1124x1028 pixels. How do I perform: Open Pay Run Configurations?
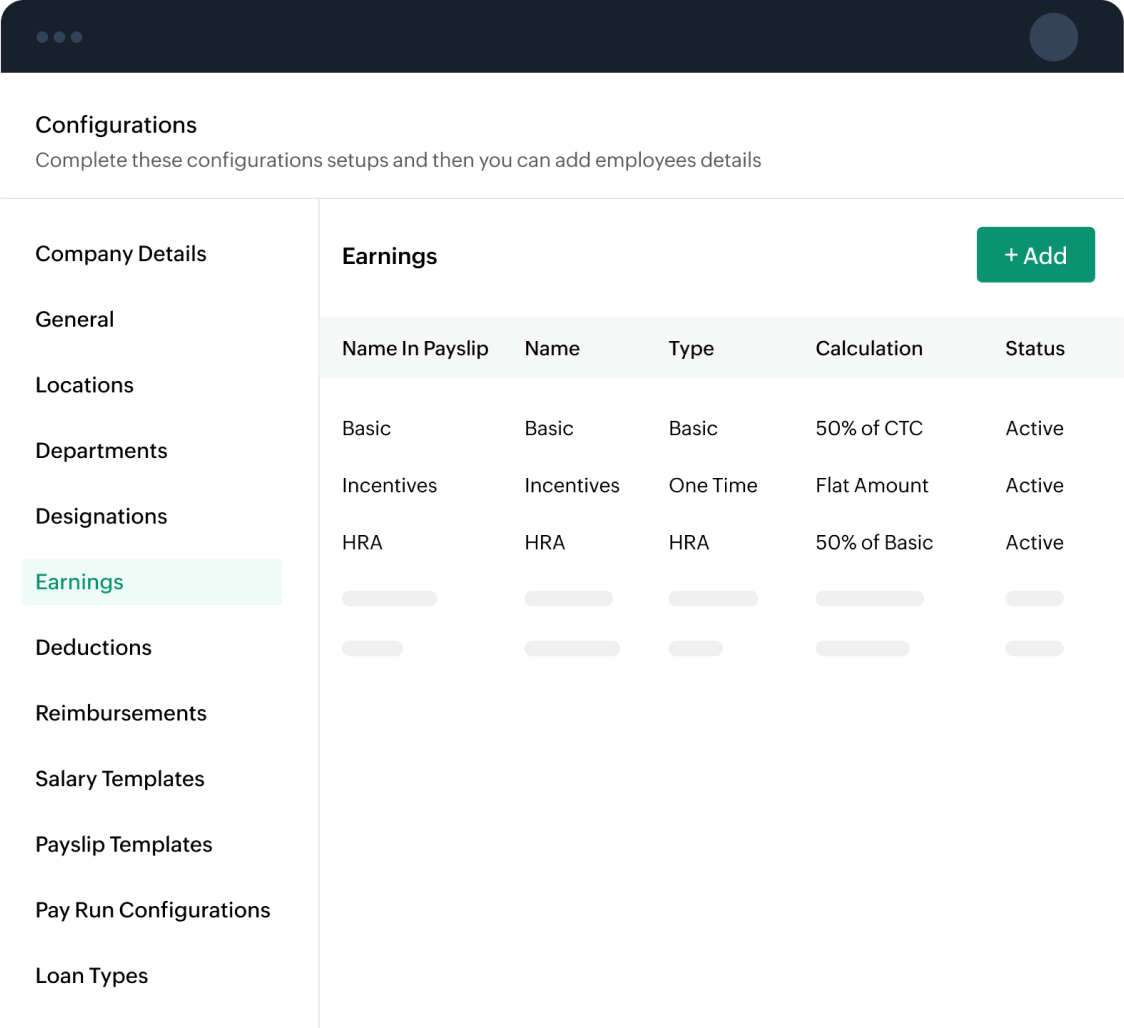[152, 910]
